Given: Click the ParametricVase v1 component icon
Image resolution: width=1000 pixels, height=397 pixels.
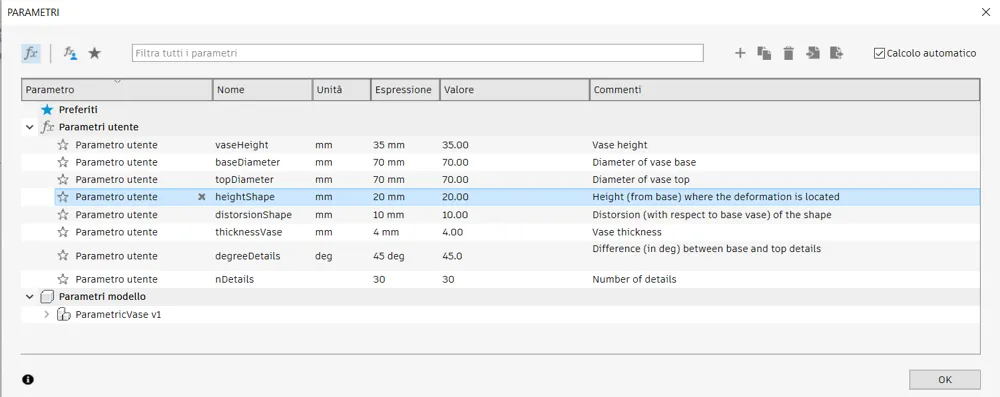Looking at the screenshot, I should (64, 314).
